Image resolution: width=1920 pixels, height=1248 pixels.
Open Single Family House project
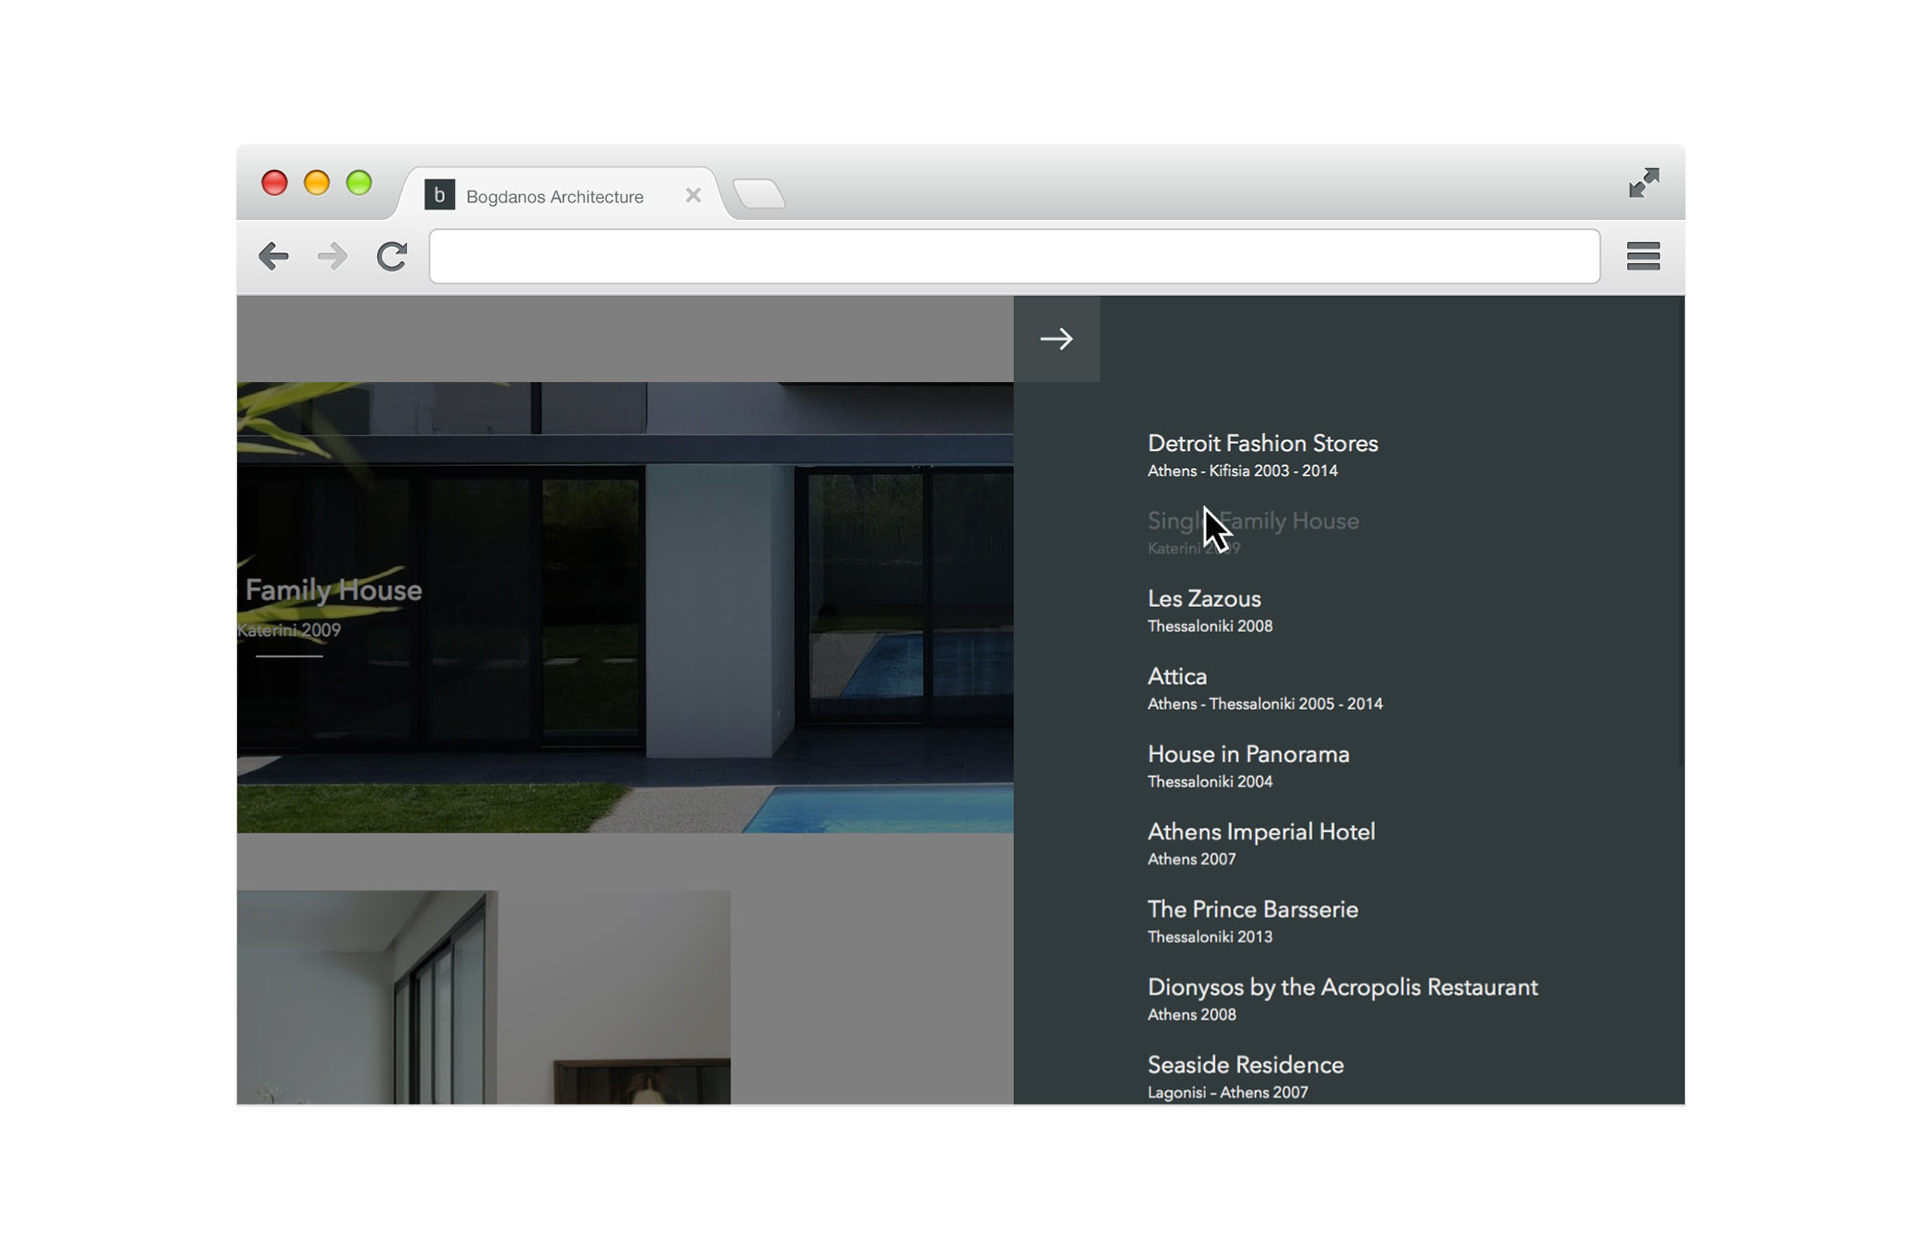pyautogui.click(x=1253, y=521)
